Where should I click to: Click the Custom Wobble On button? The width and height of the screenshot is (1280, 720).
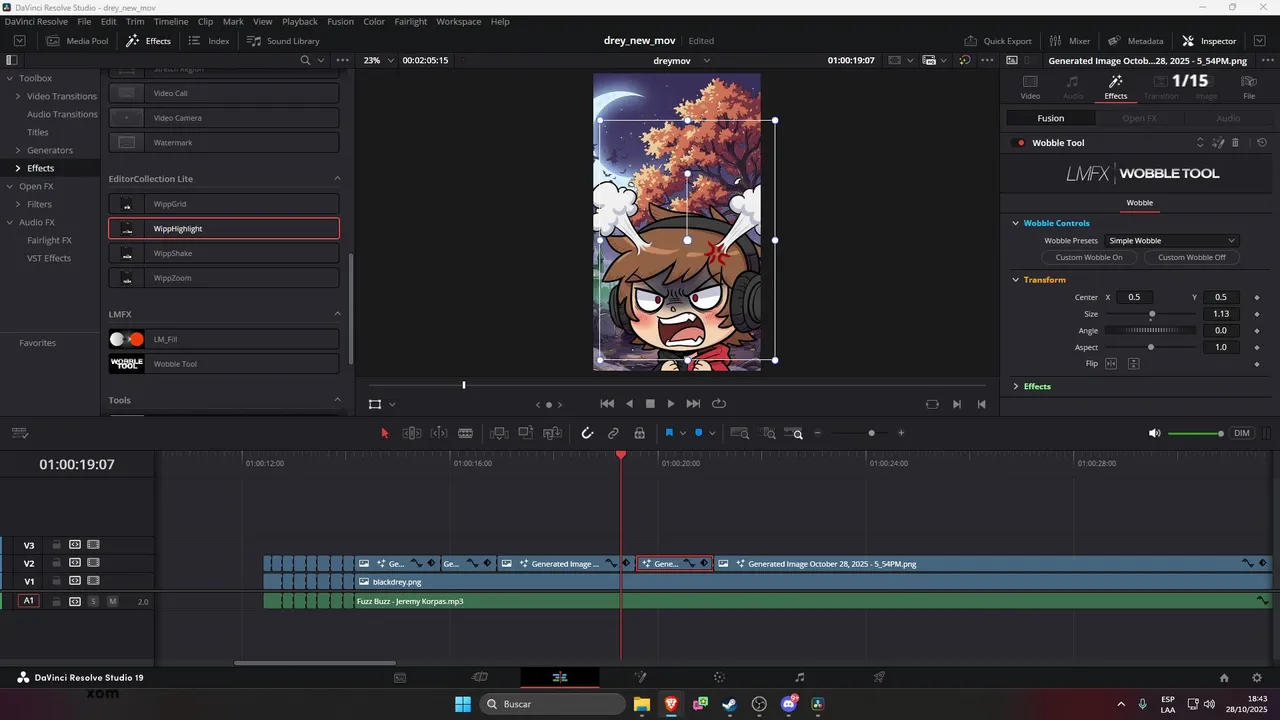(x=1089, y=257)
